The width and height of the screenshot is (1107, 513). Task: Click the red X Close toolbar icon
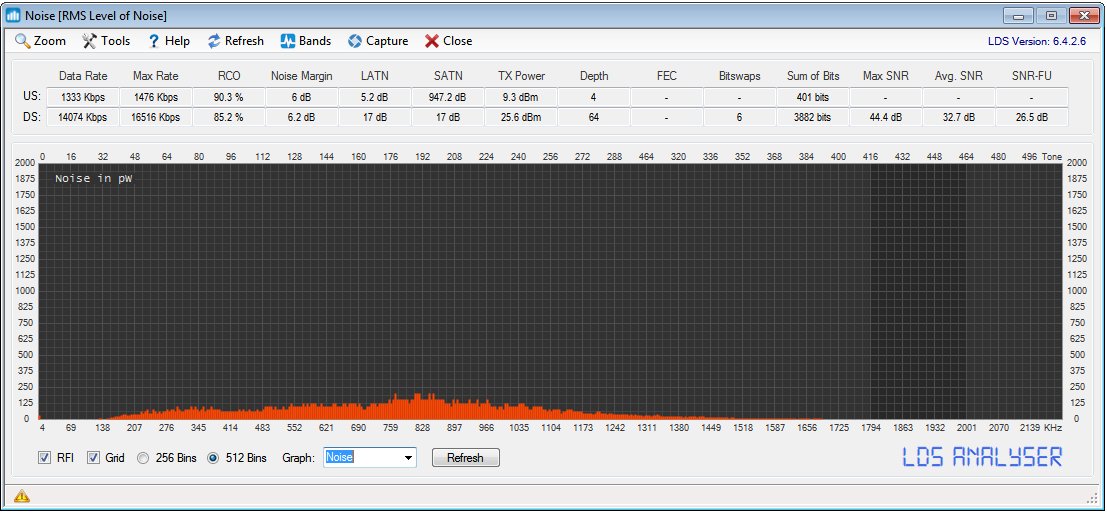point(432,41)
